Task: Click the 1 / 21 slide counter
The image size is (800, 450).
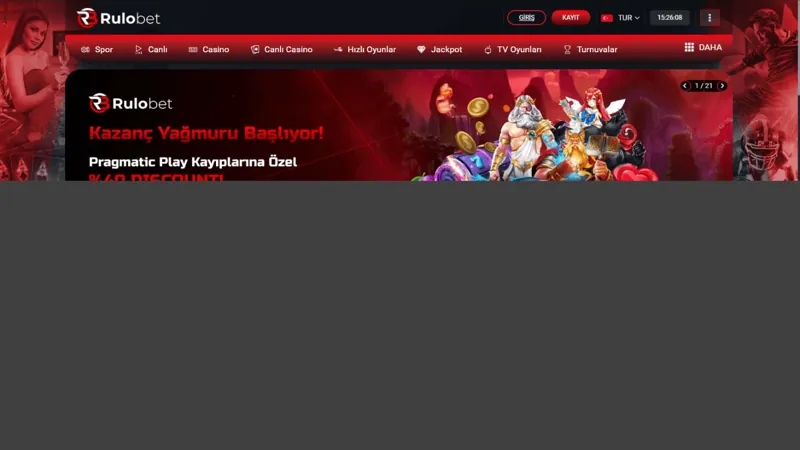Action: [704, 86]
